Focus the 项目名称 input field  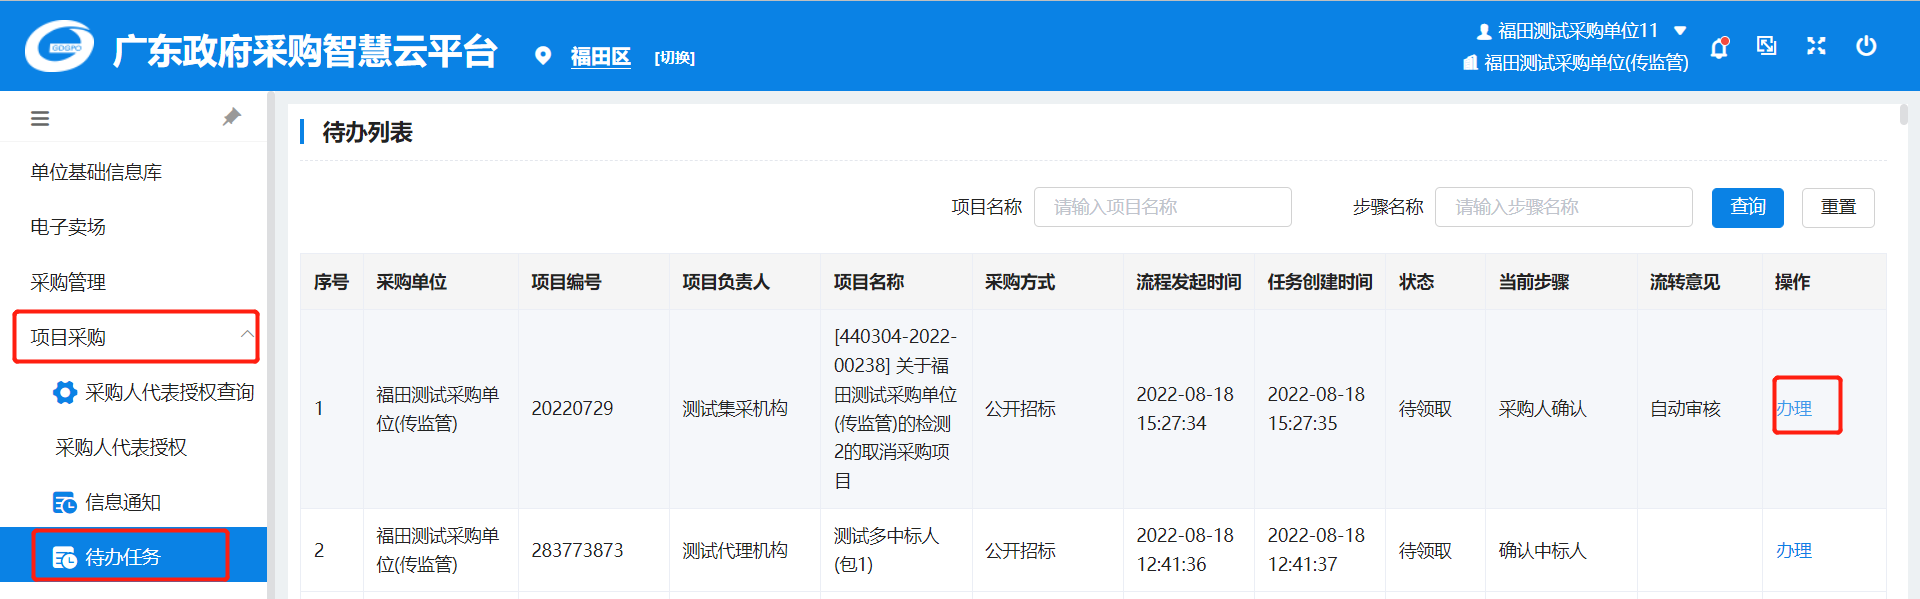pos(1162,207)
